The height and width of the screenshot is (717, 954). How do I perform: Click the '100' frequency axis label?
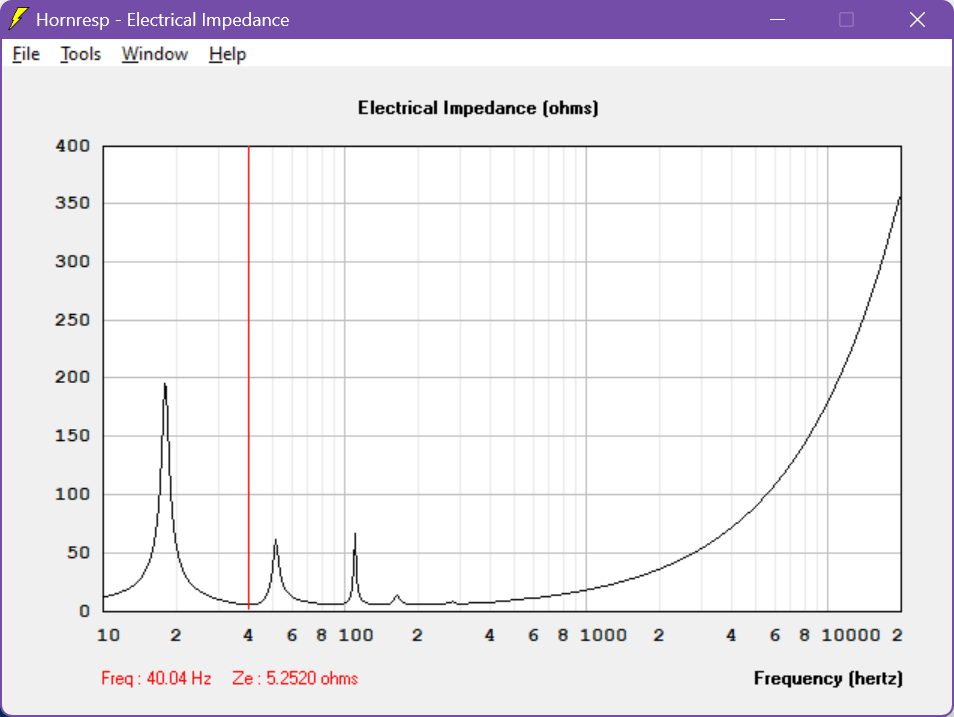tap(356, 635)
